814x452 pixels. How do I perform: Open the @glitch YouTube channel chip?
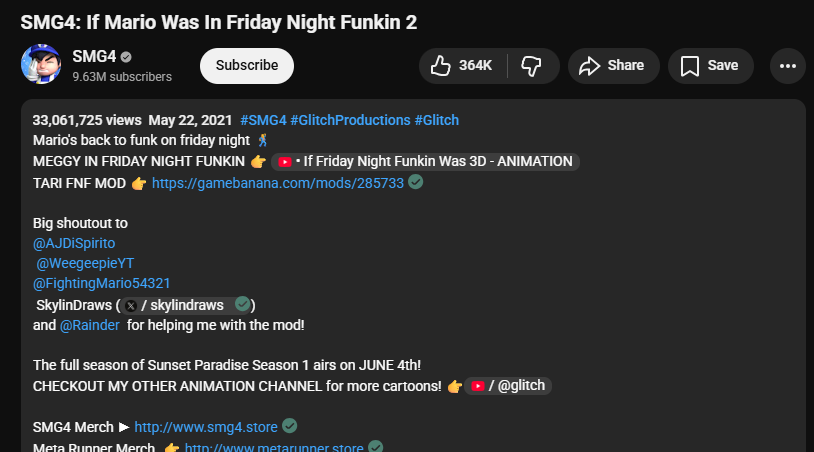510,386
